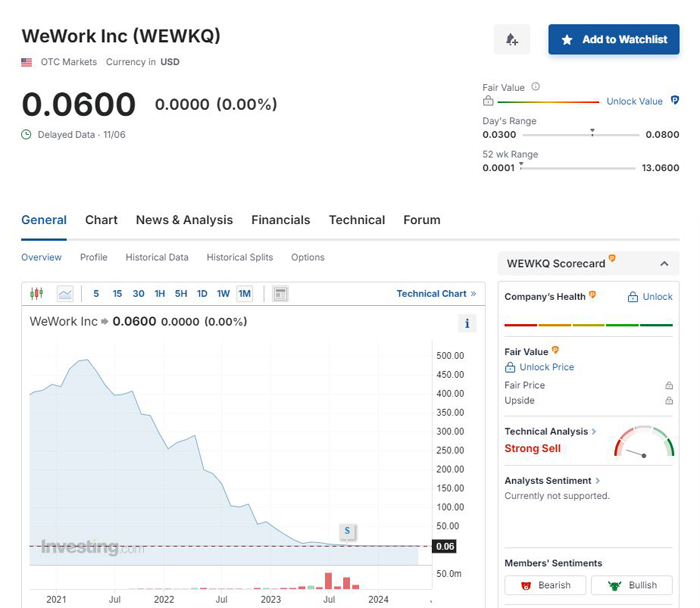View the Historical Data sub-tab
The height and width of the screenshot is (608, 700).
pyautogui.click(x=157, y=257)
